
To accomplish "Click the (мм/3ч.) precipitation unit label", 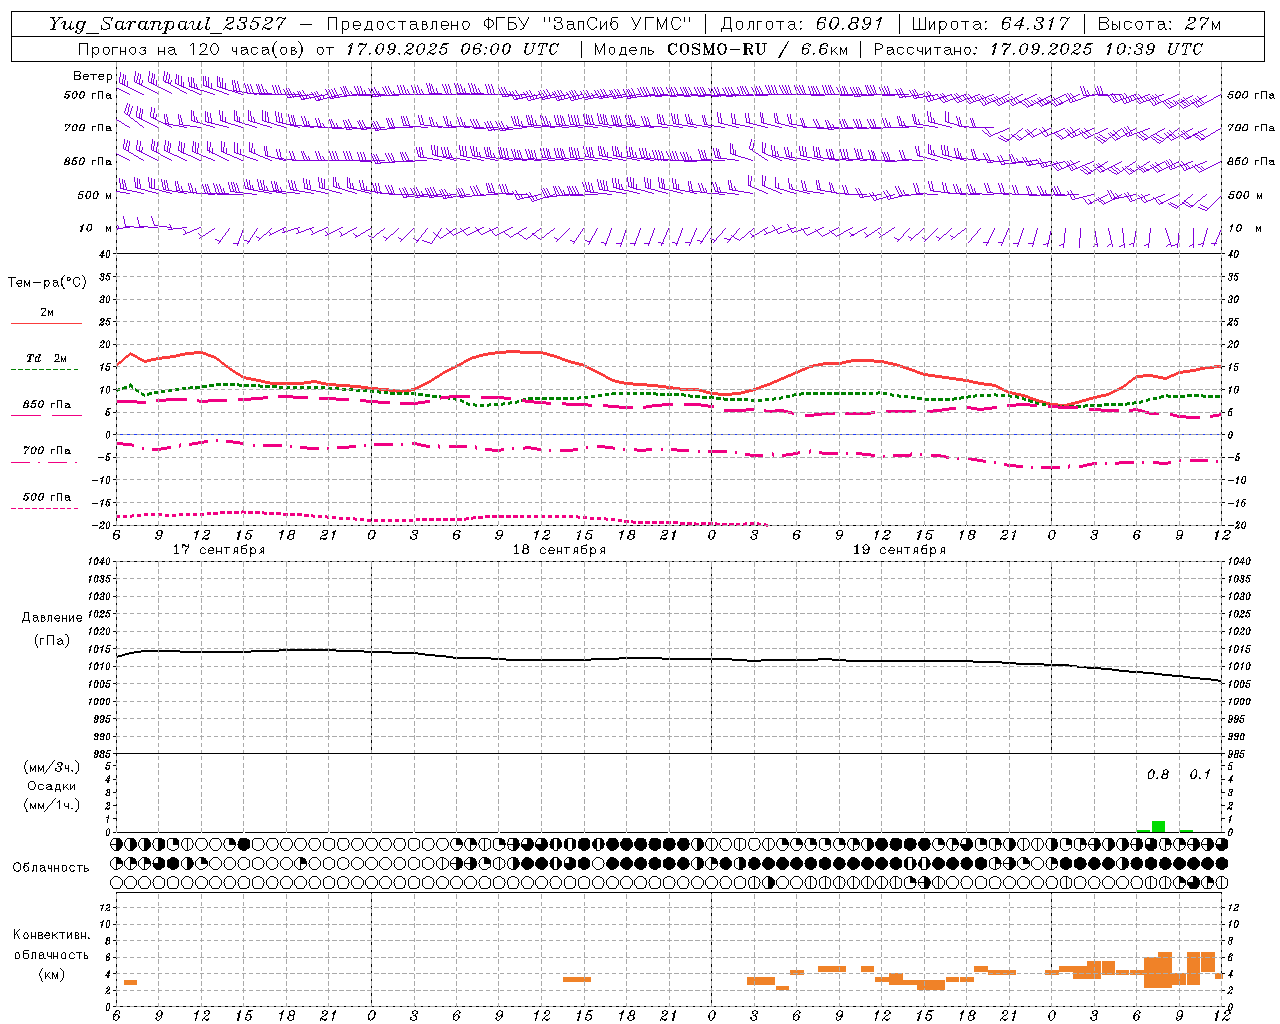I will tap(52, 767).
